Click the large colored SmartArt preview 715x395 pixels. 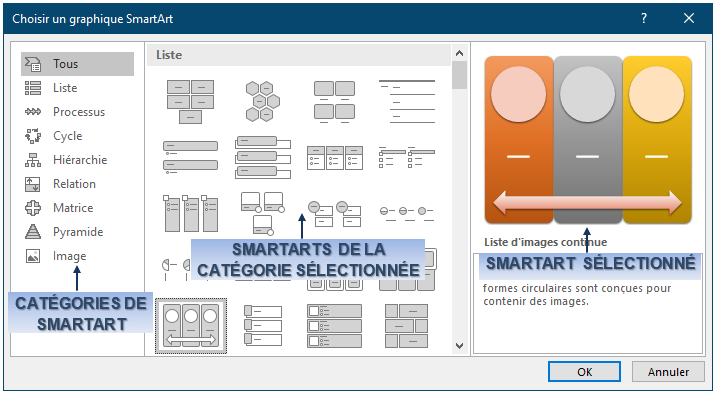tap(588, 140)
